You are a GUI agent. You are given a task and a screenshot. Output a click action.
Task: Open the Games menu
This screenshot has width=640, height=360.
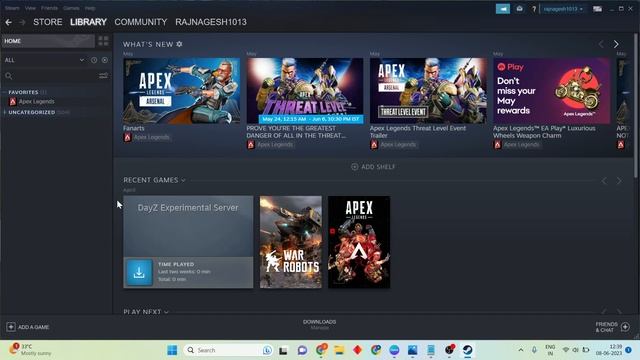[x=71, y=8]
